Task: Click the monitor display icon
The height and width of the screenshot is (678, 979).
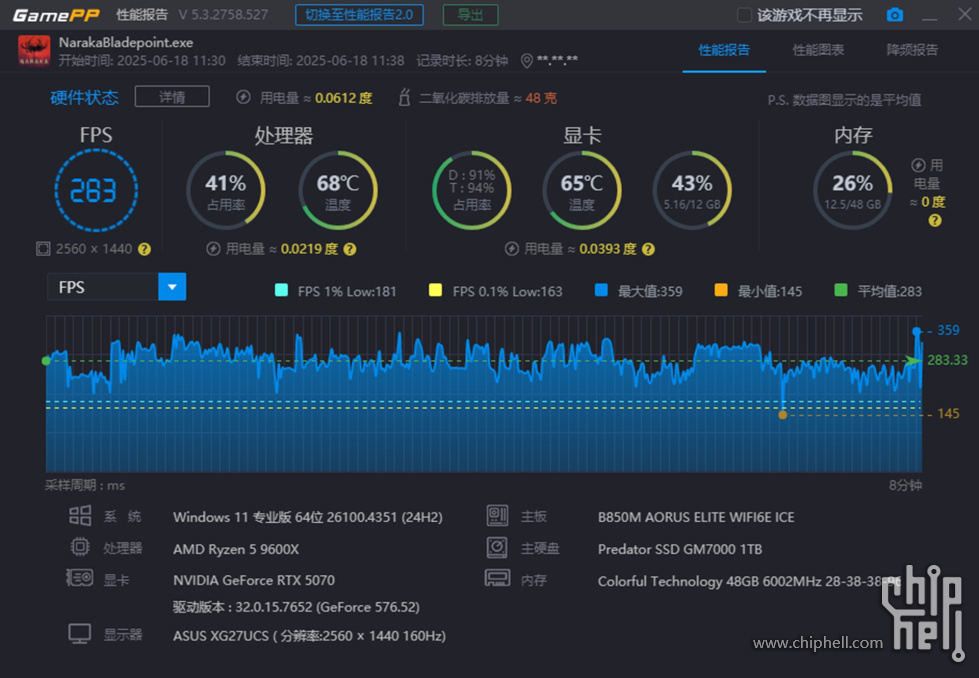Action: [80, 634]
